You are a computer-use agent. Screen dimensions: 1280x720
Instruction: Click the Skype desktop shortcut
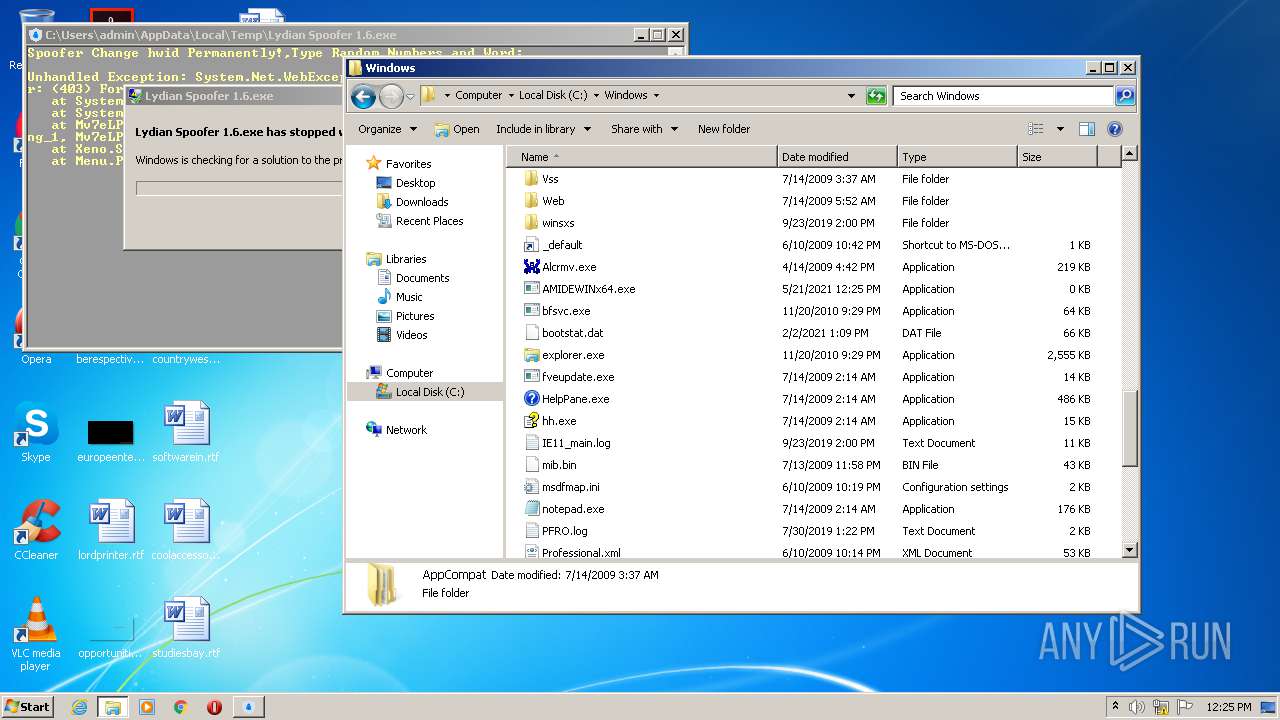[36, 433]
